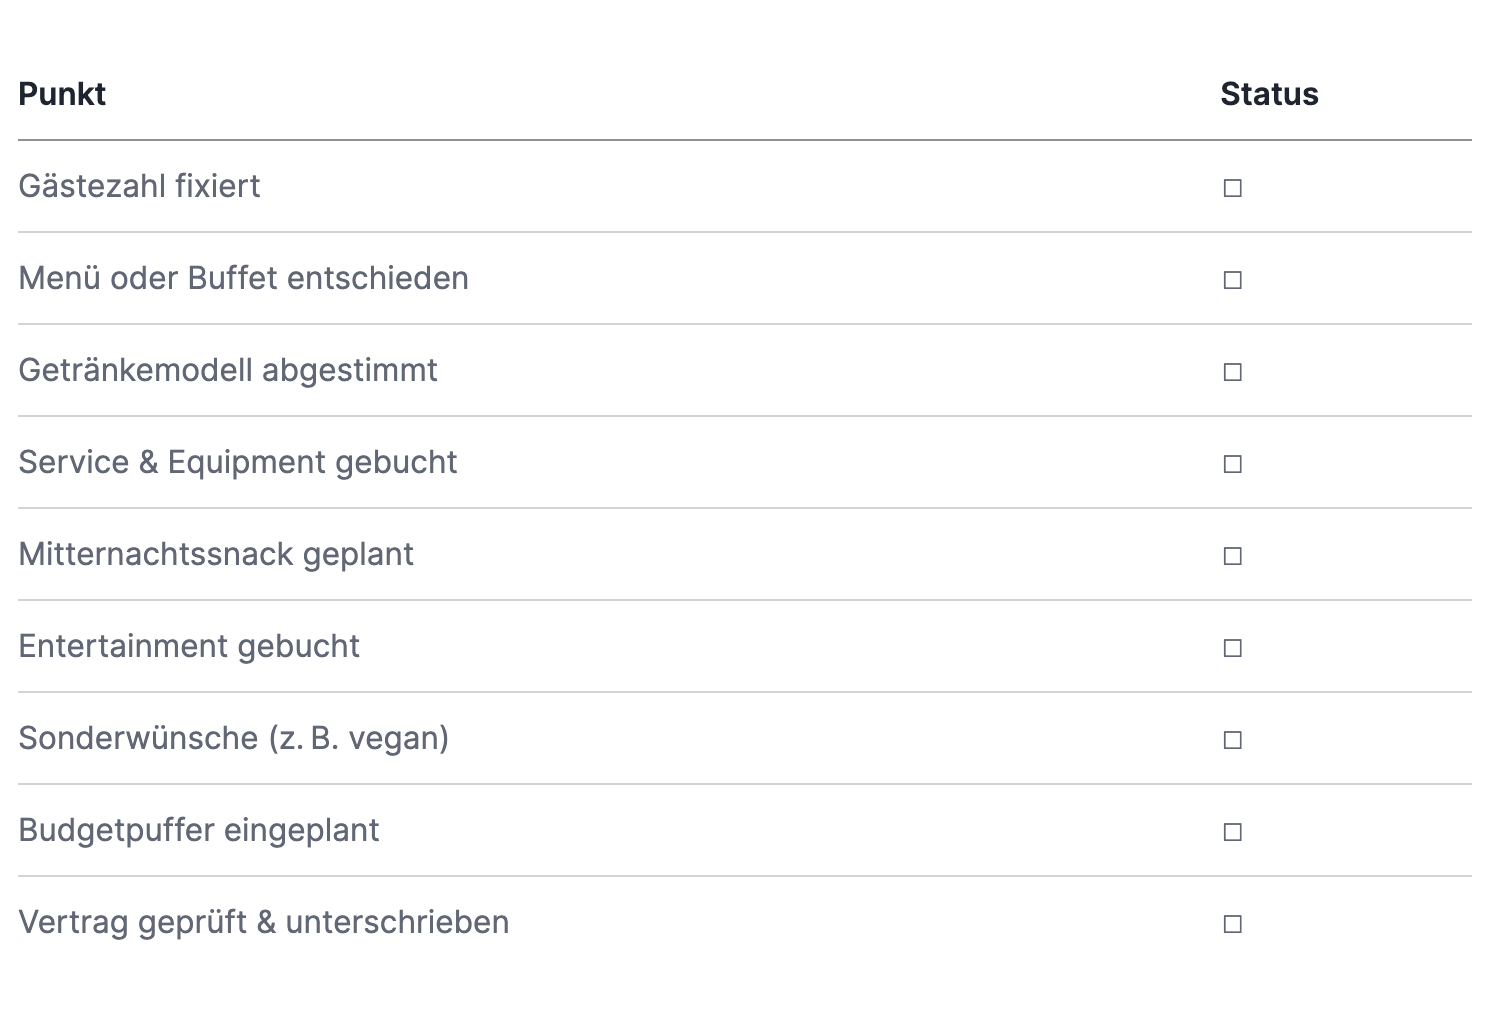Check the Sonderwünsche (z. B. vegan) box
Screen dimensions: 1508x1022
point(1232,740)
